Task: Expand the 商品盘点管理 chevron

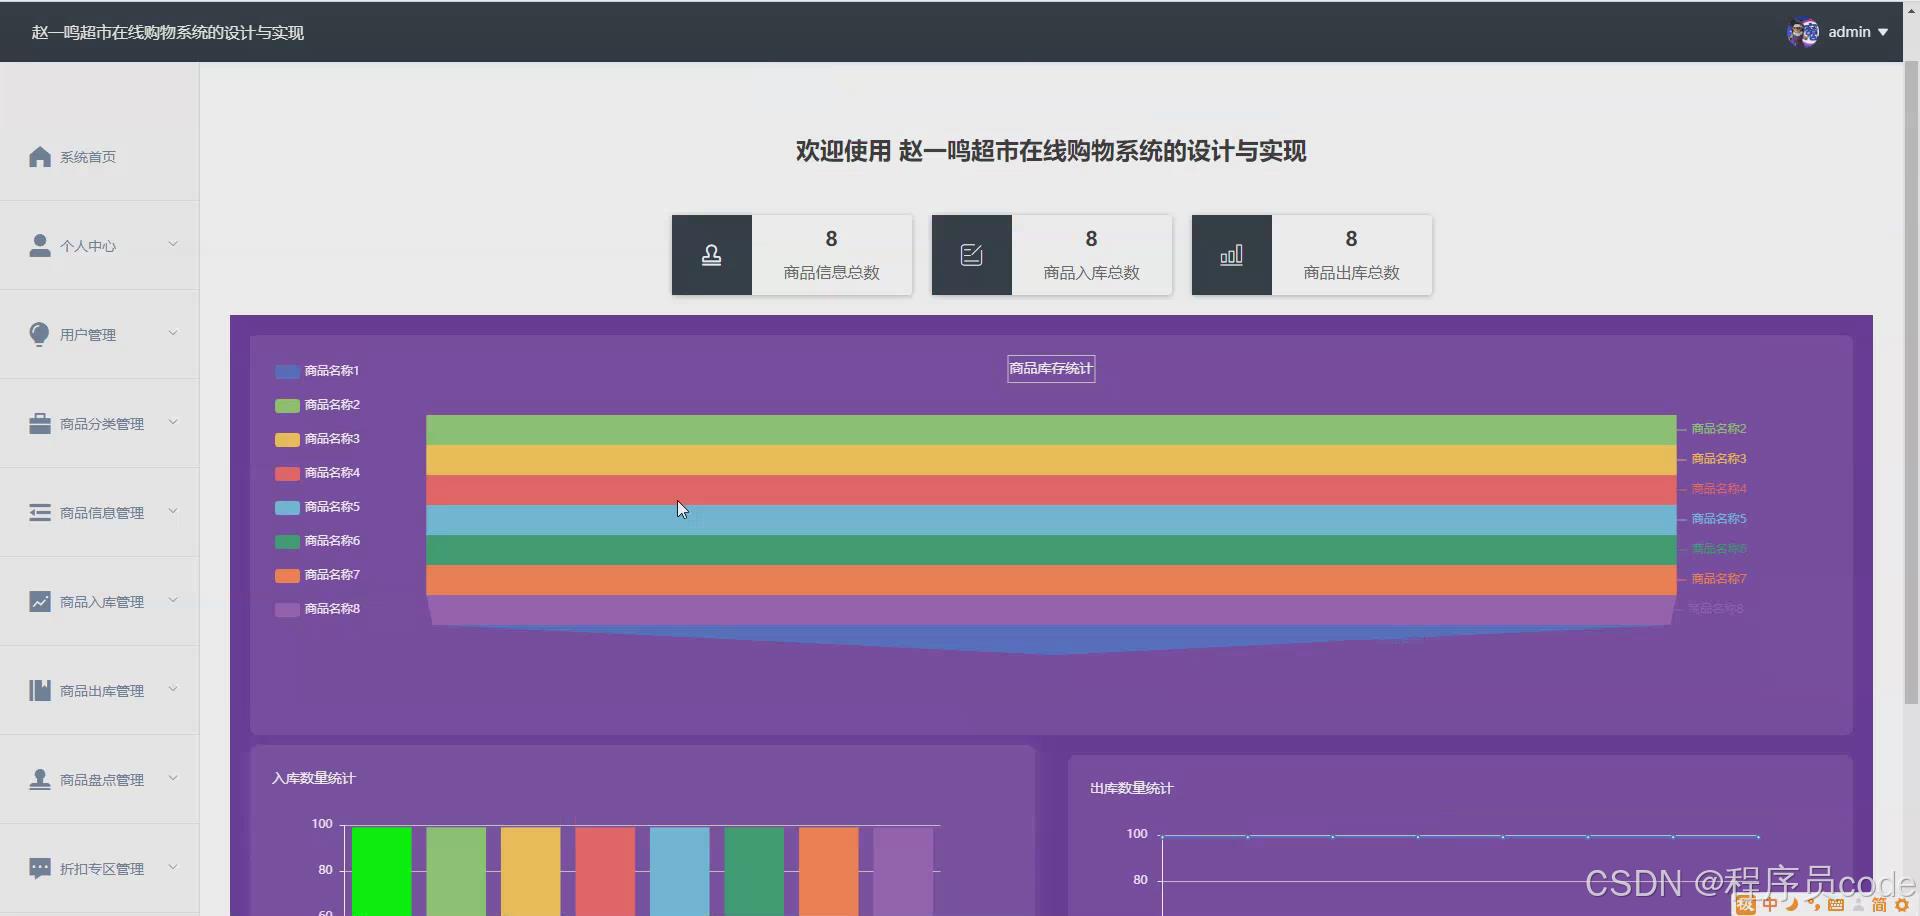Action: pos(173,778)
